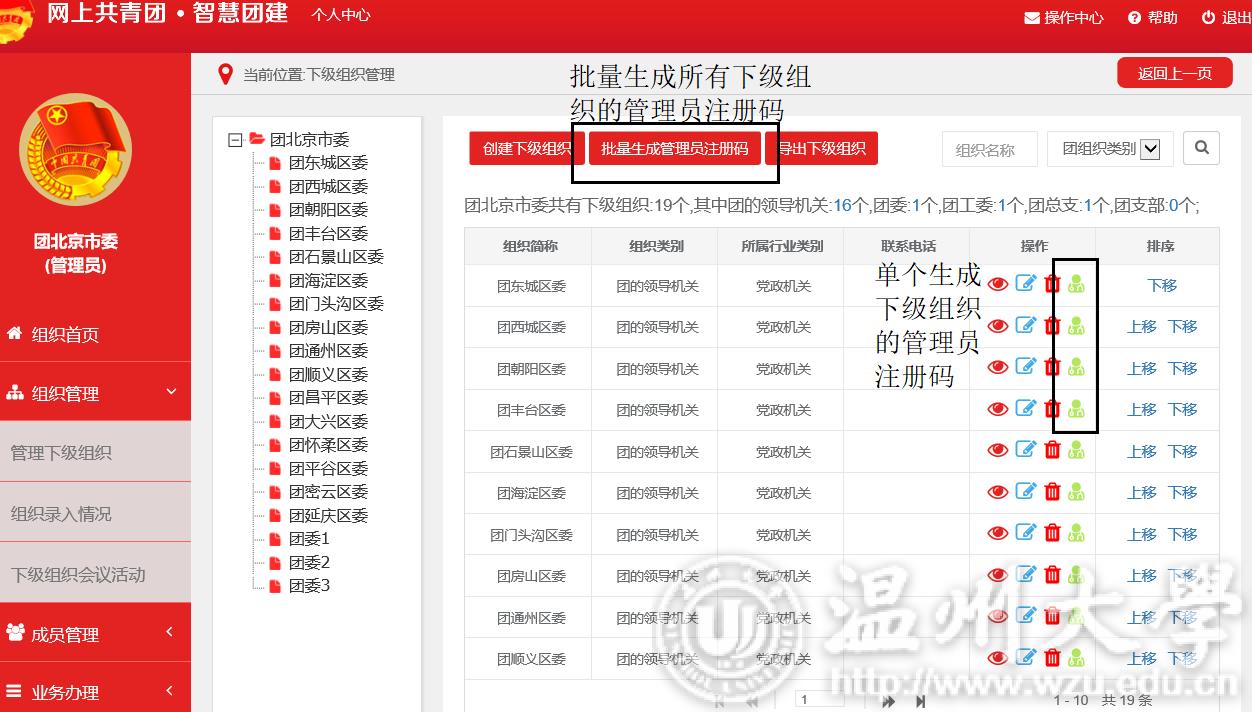
Task: Select 团海淀区委 in the organization tree
Action: click(x=328, y=281)
